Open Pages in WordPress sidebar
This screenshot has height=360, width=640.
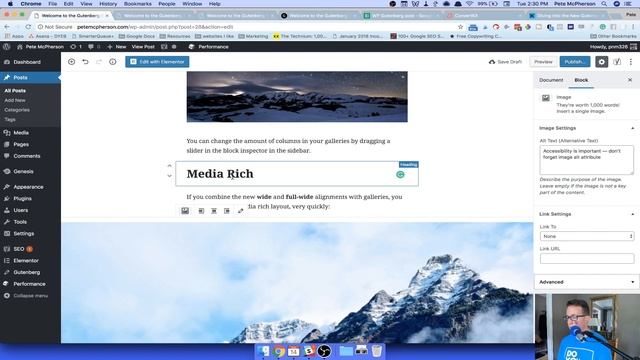pyautogui.click(x=21, y=144)
